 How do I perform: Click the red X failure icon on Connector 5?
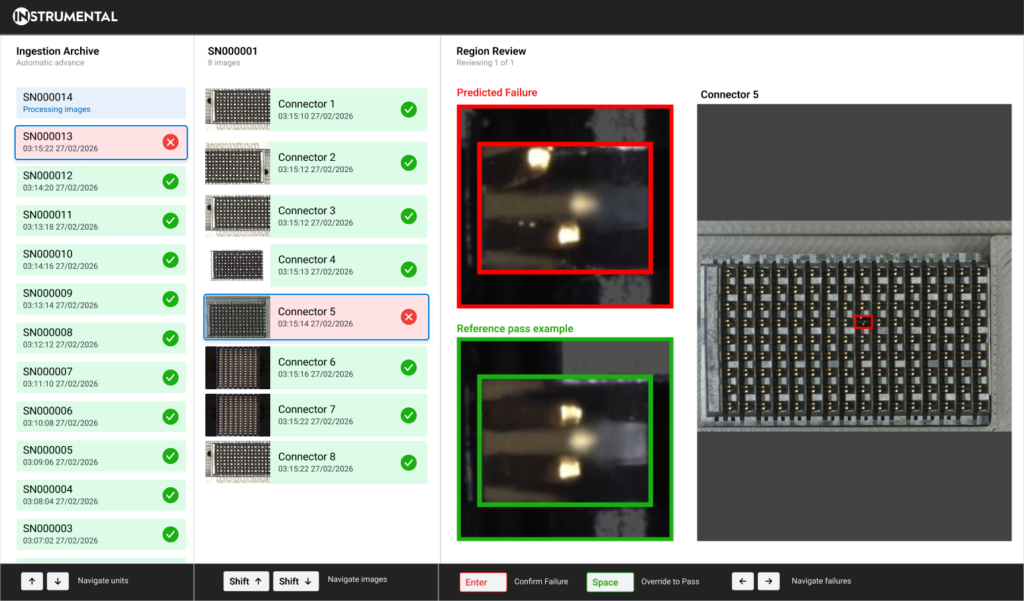coord(408,316)
